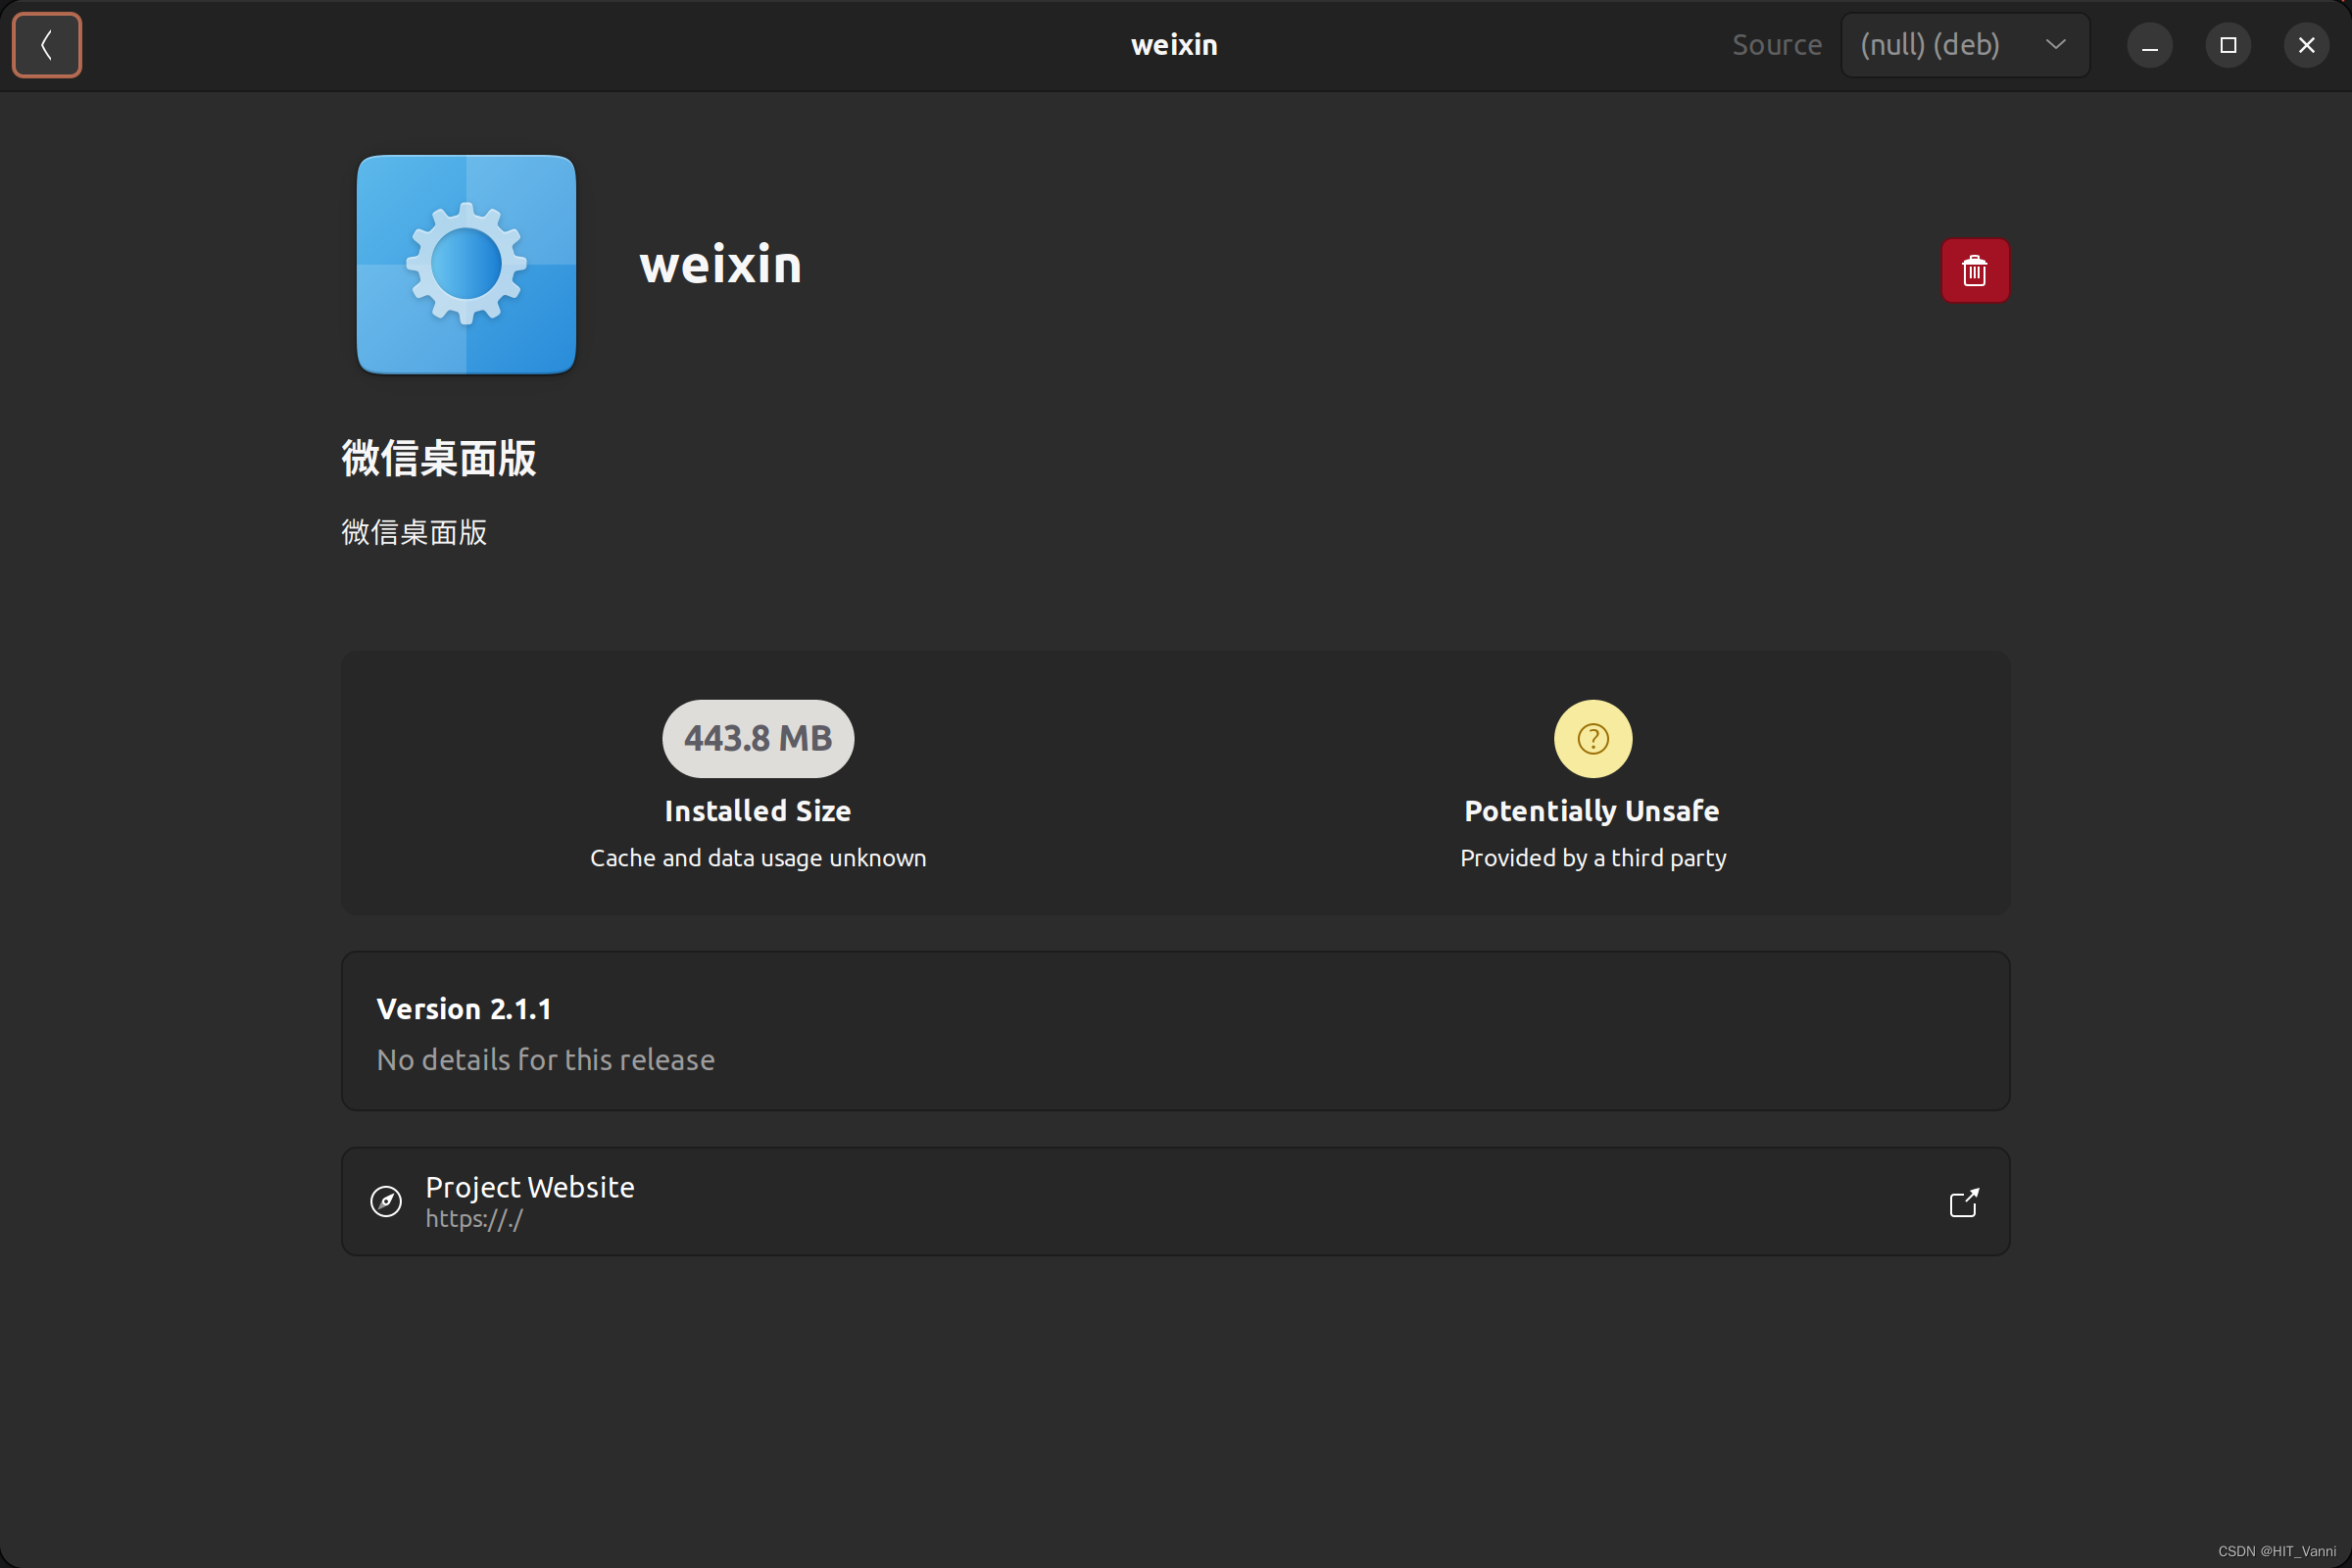Image resolution: width=2352 pixels, height=1568 pixels.
Task: Click No details for this release text
Action: pos(545,1060)
